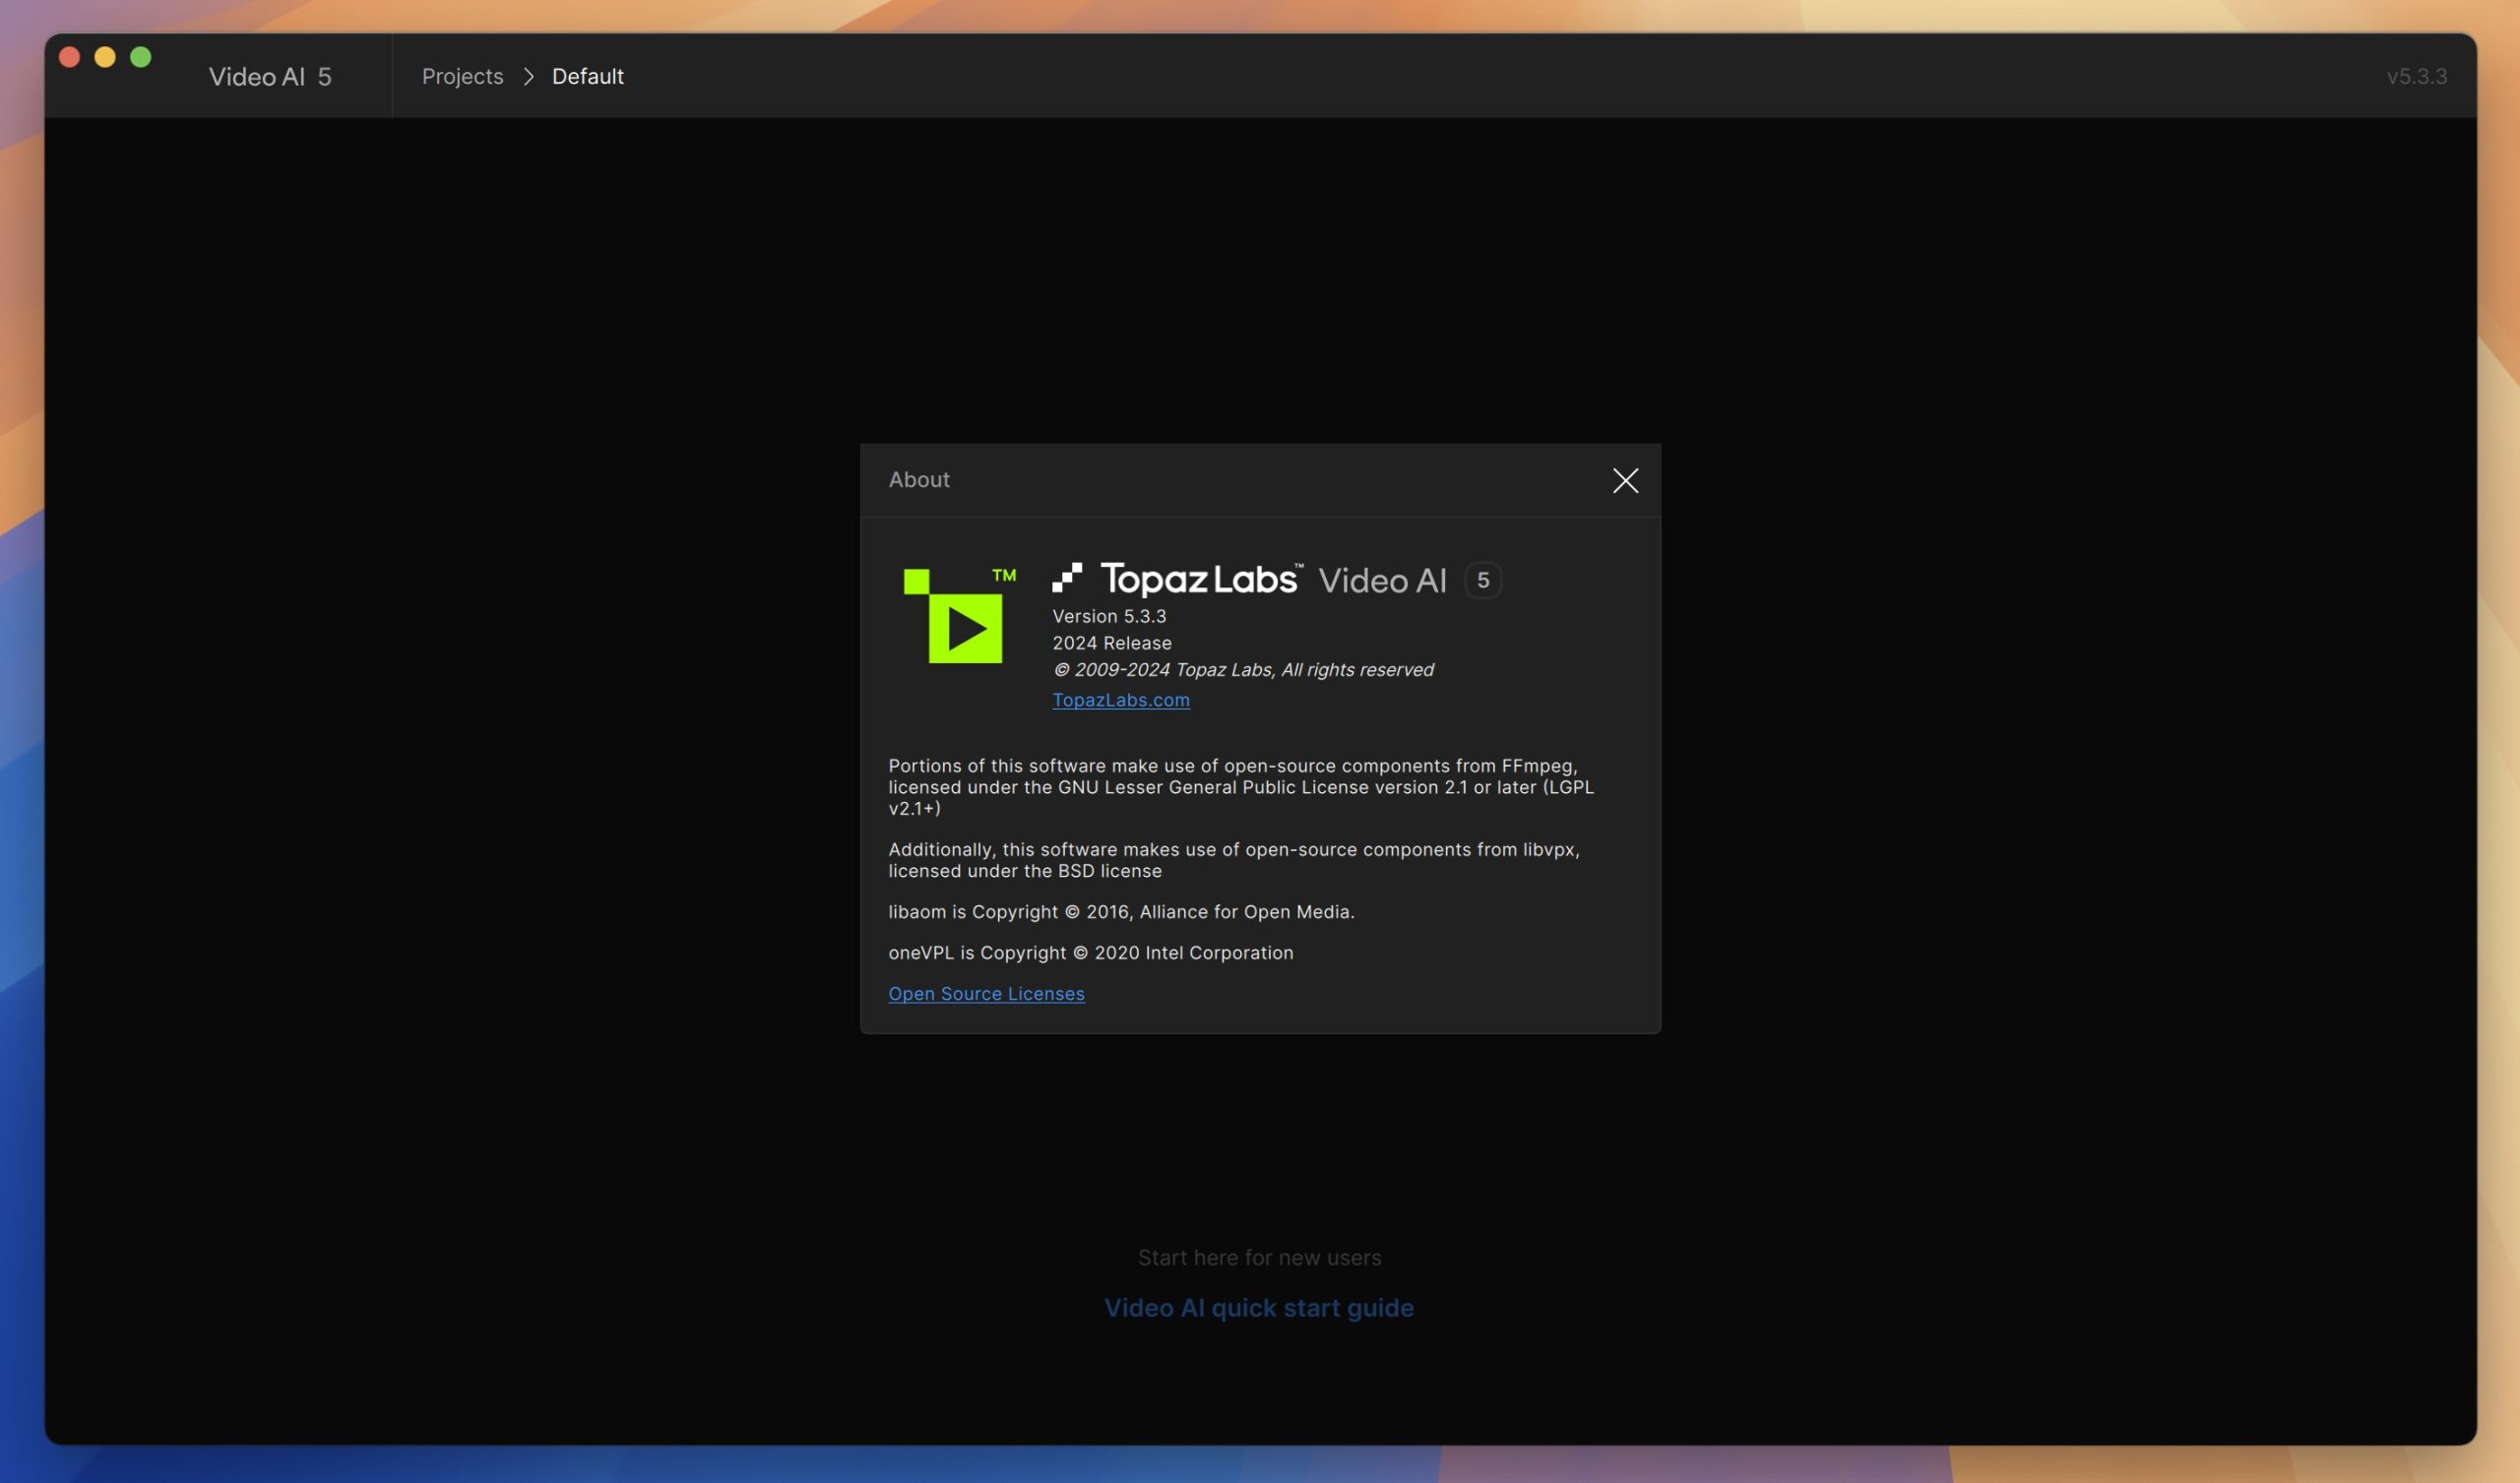Click the close button on About dialog

1624,480
